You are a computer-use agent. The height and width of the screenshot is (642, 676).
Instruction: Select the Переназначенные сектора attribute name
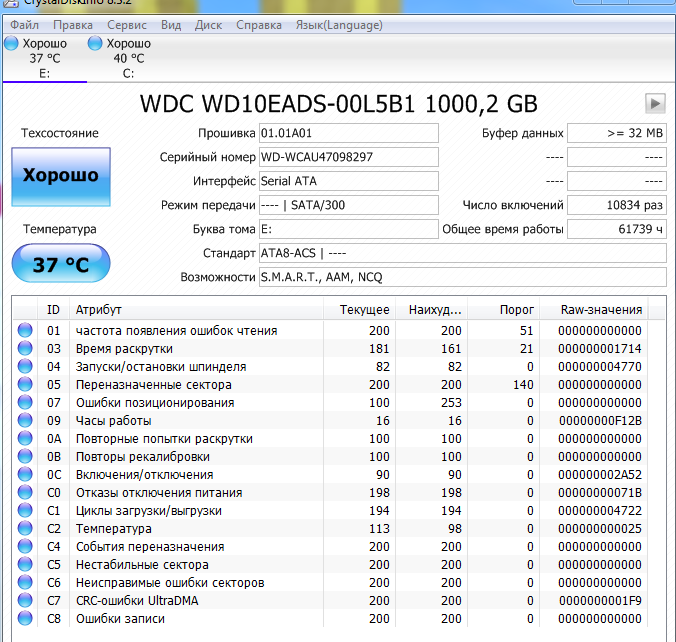153,384
